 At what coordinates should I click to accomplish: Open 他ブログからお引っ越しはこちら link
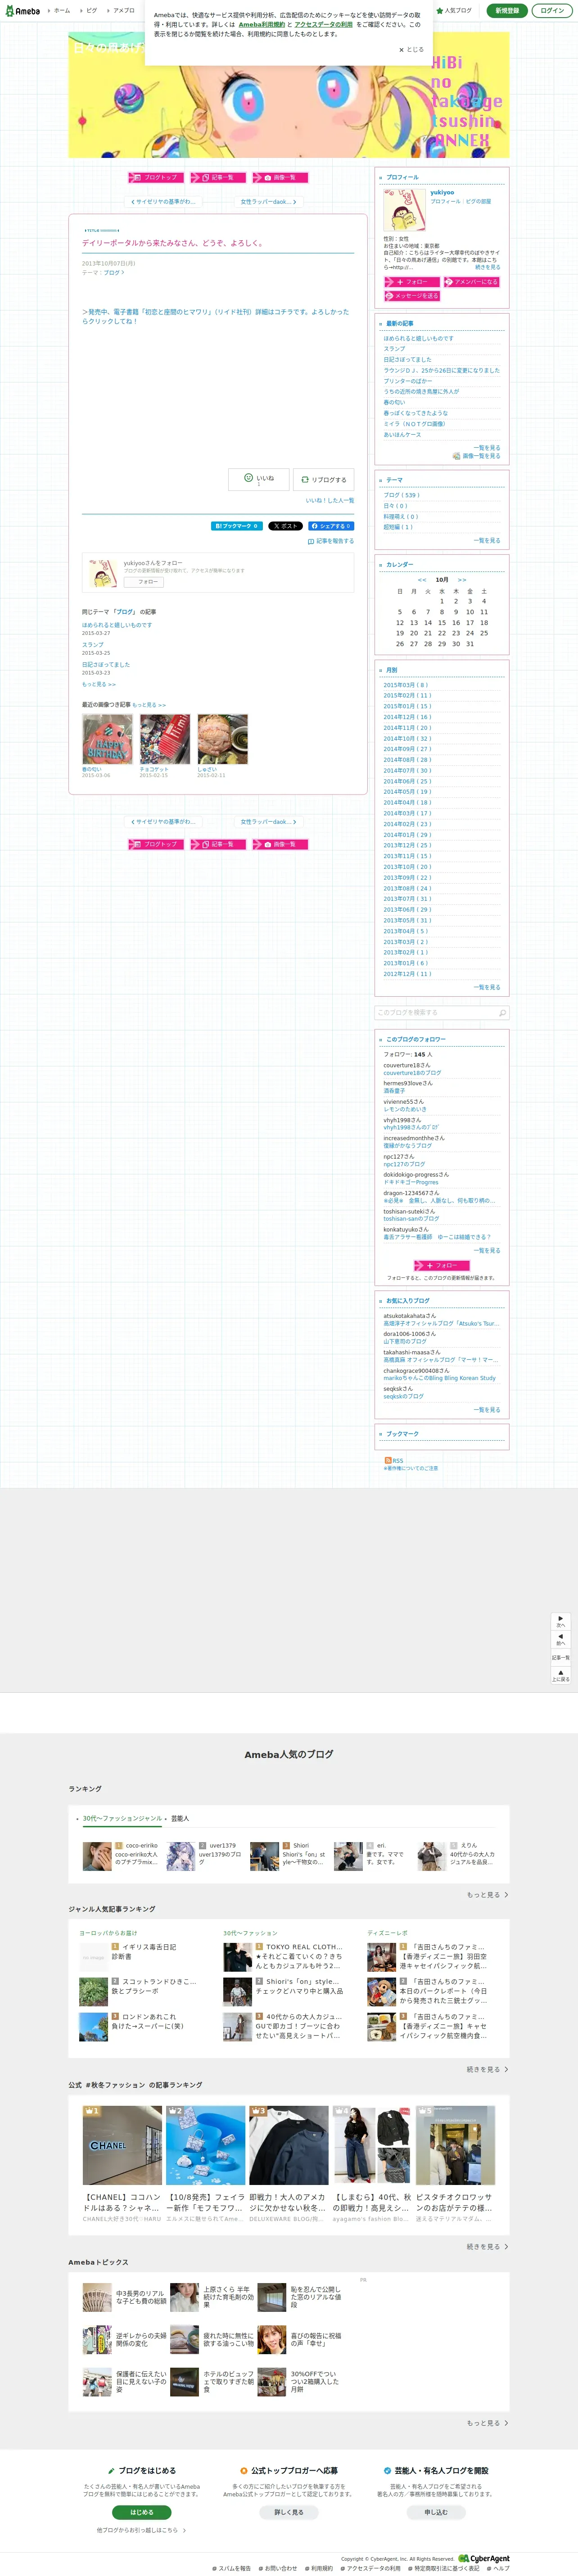click(x=141, y=2530)
